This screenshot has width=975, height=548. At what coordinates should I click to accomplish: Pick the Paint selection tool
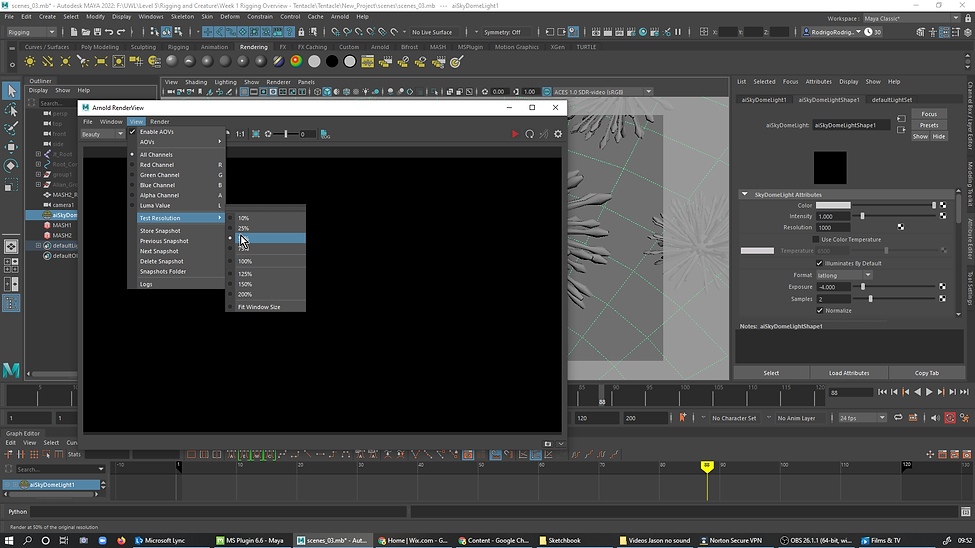11,128
